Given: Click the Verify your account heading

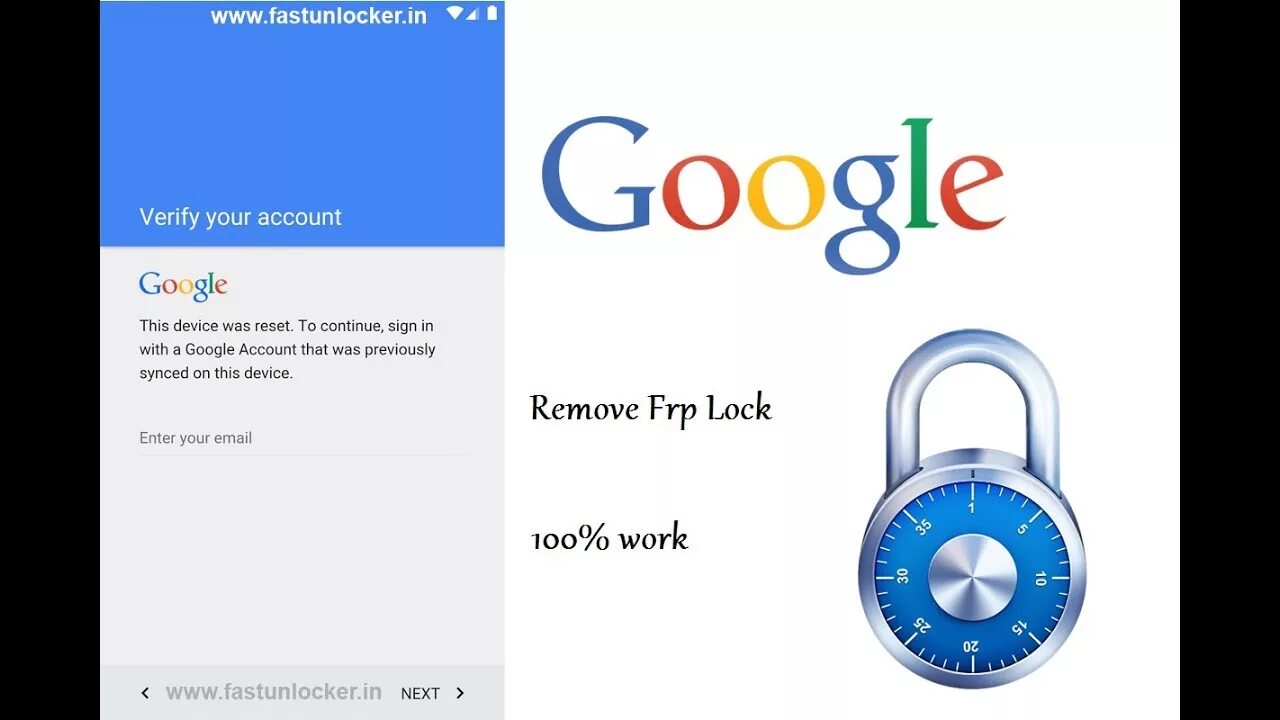Looking at the screenshot, I should tap(240, 217).
